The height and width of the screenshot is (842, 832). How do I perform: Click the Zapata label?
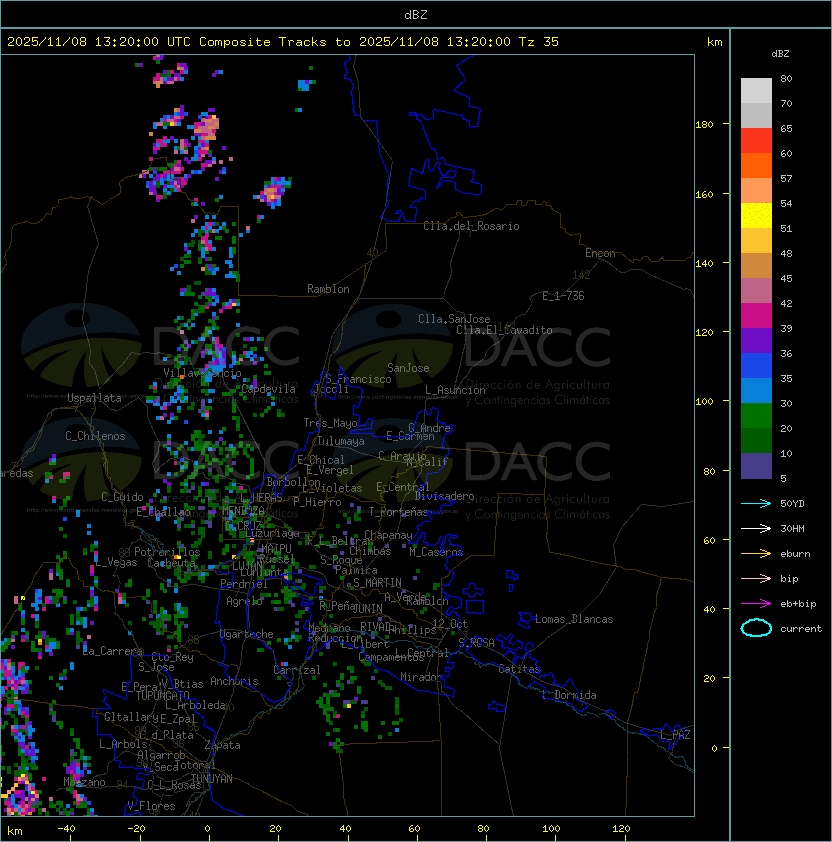pyautogui.click(x=222, y=745)
